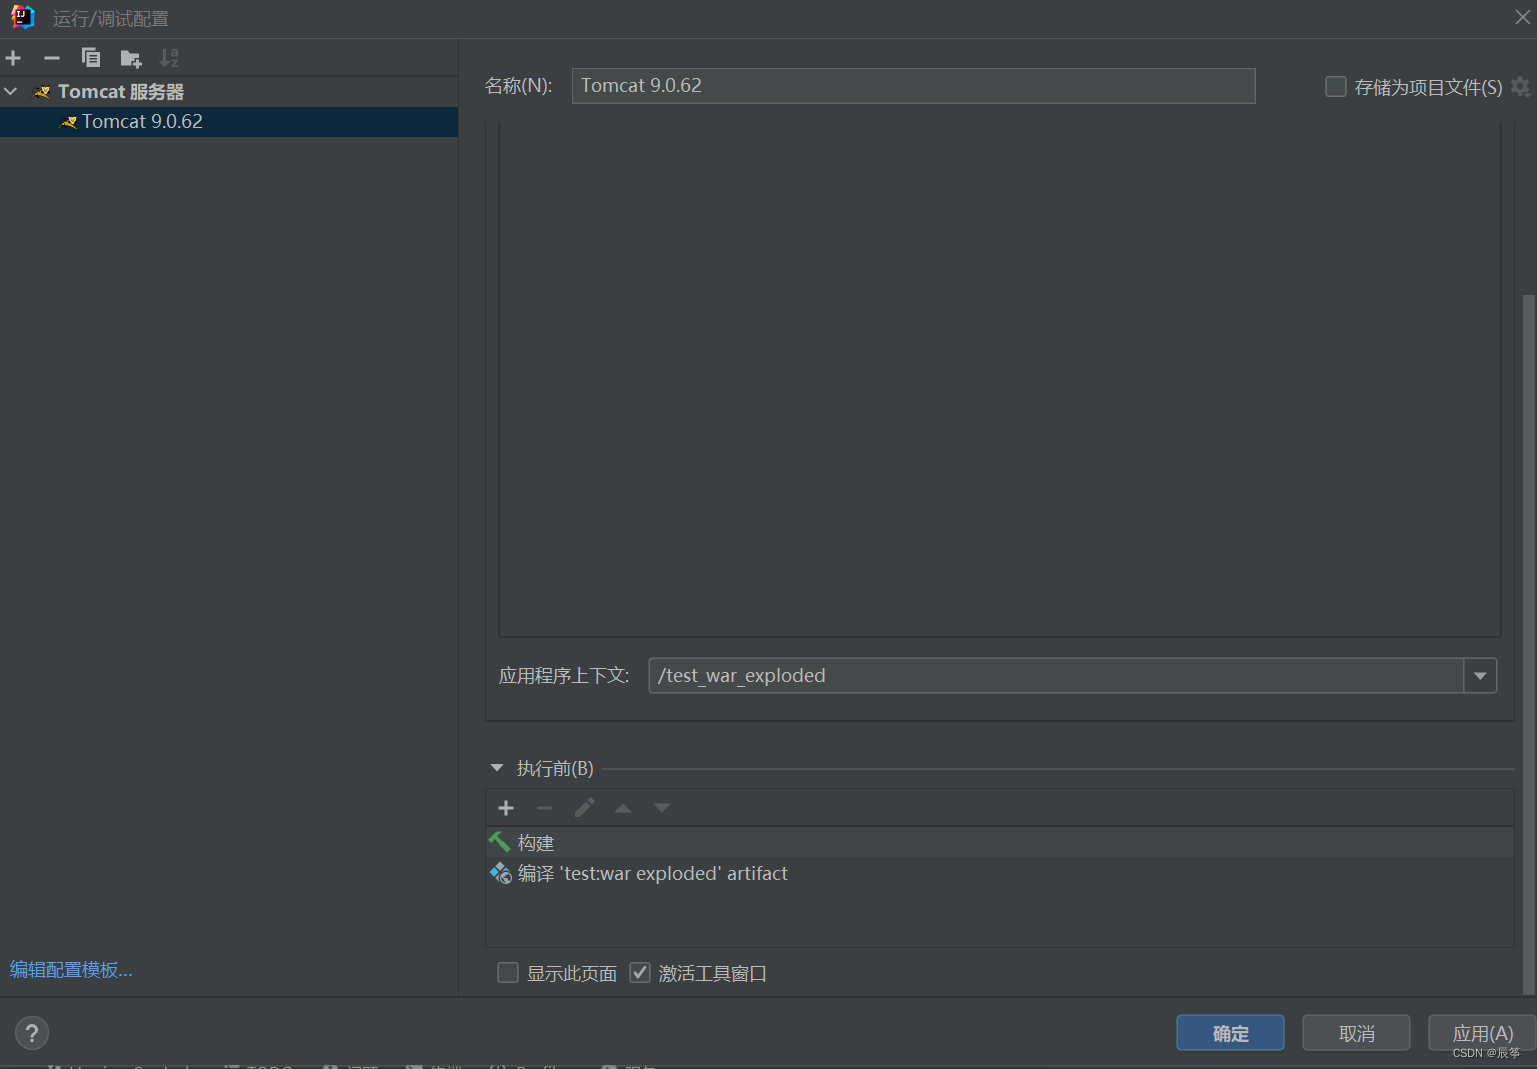The width and height of the screenshot is (1537, 1069).
Task: Edit the selected before-launch task
Action: pyautogui.click(x=584, y=808)
